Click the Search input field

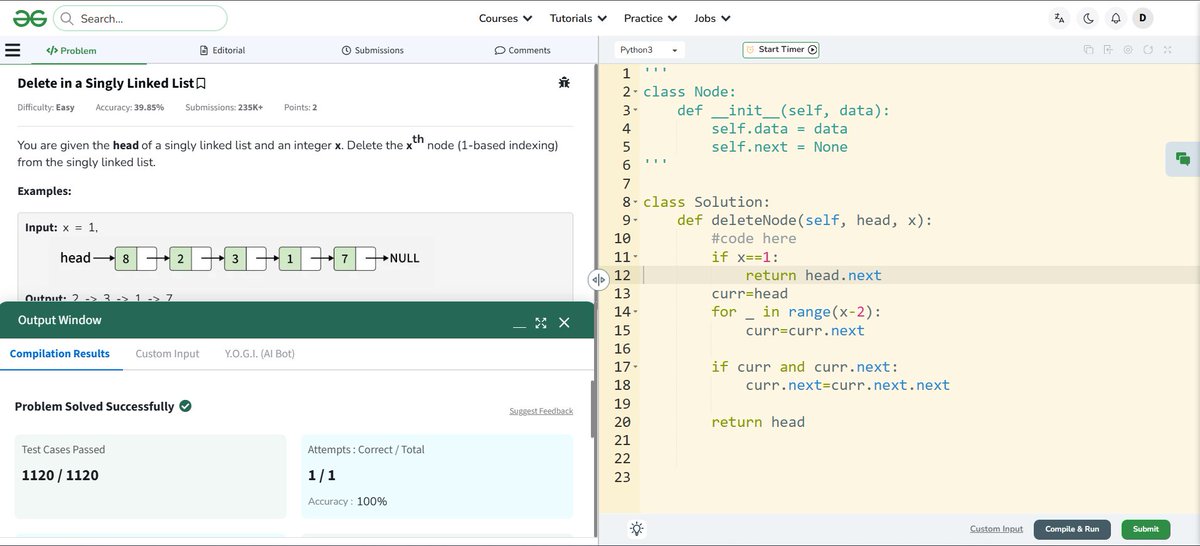(140, 18)
